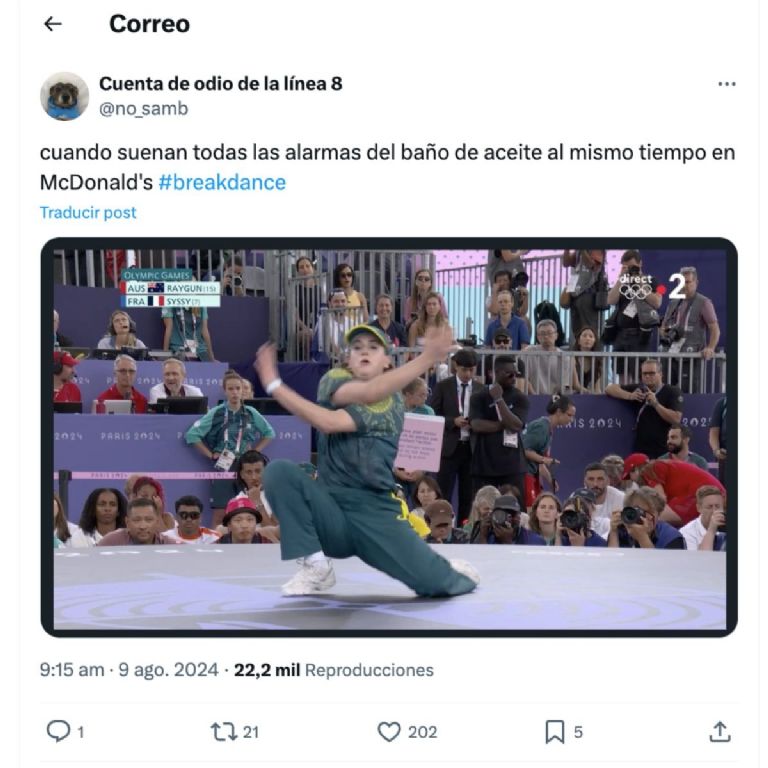This screenshot has height=768, width=768.
Task: Open the breakdancer image in viewer
Action: (389, 437)
